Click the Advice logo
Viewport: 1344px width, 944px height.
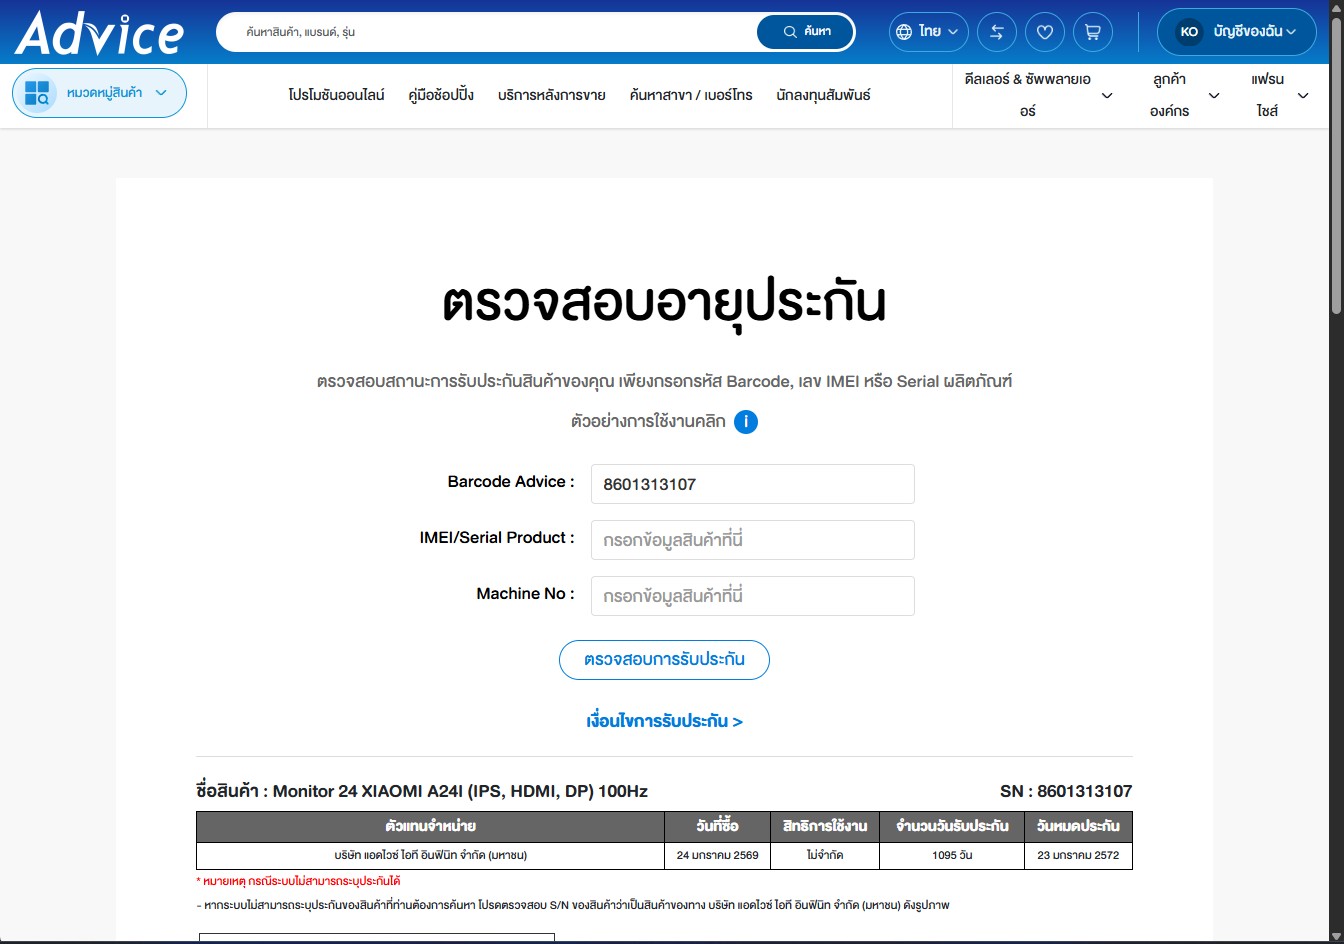99,33
